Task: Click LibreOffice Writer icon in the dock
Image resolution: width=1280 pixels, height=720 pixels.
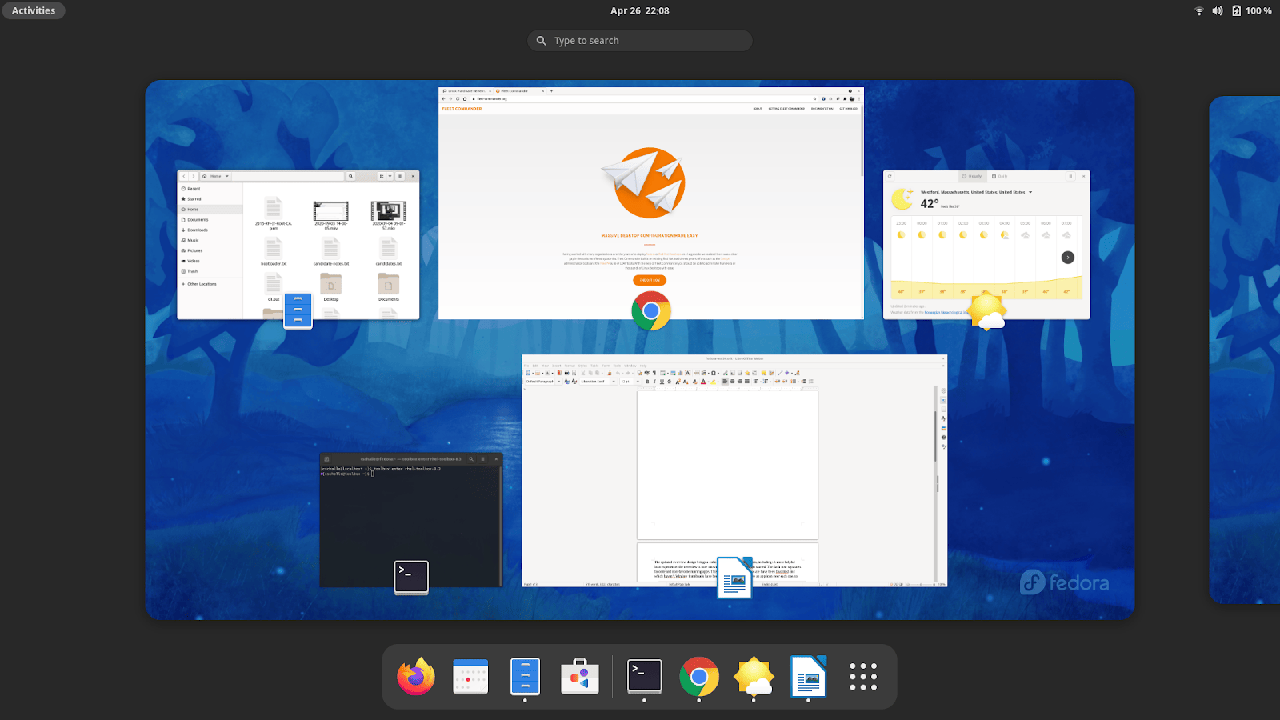Action: [x=808, y=677]
